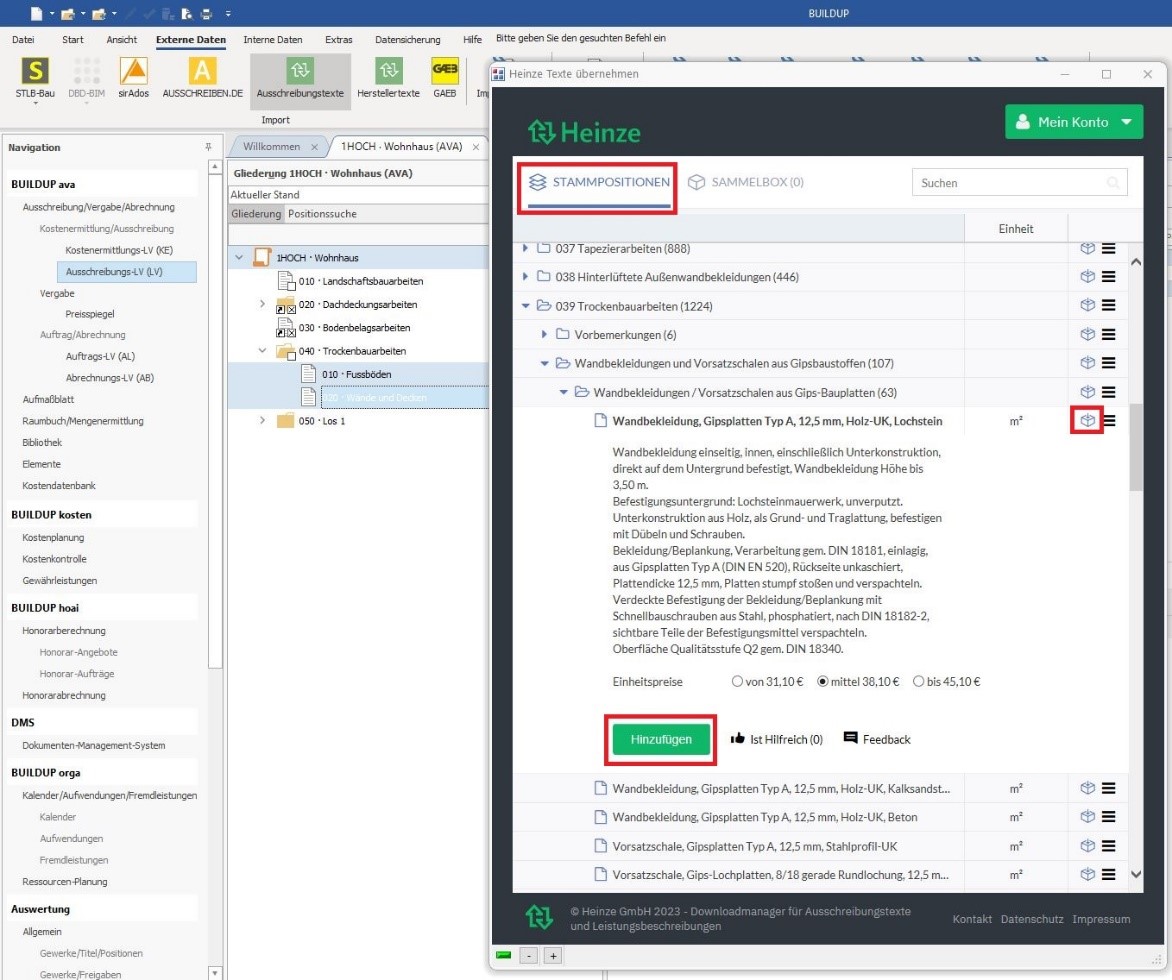
Task: Click the Heinze list scrollbar thumb
Action: pos(1136,447)
